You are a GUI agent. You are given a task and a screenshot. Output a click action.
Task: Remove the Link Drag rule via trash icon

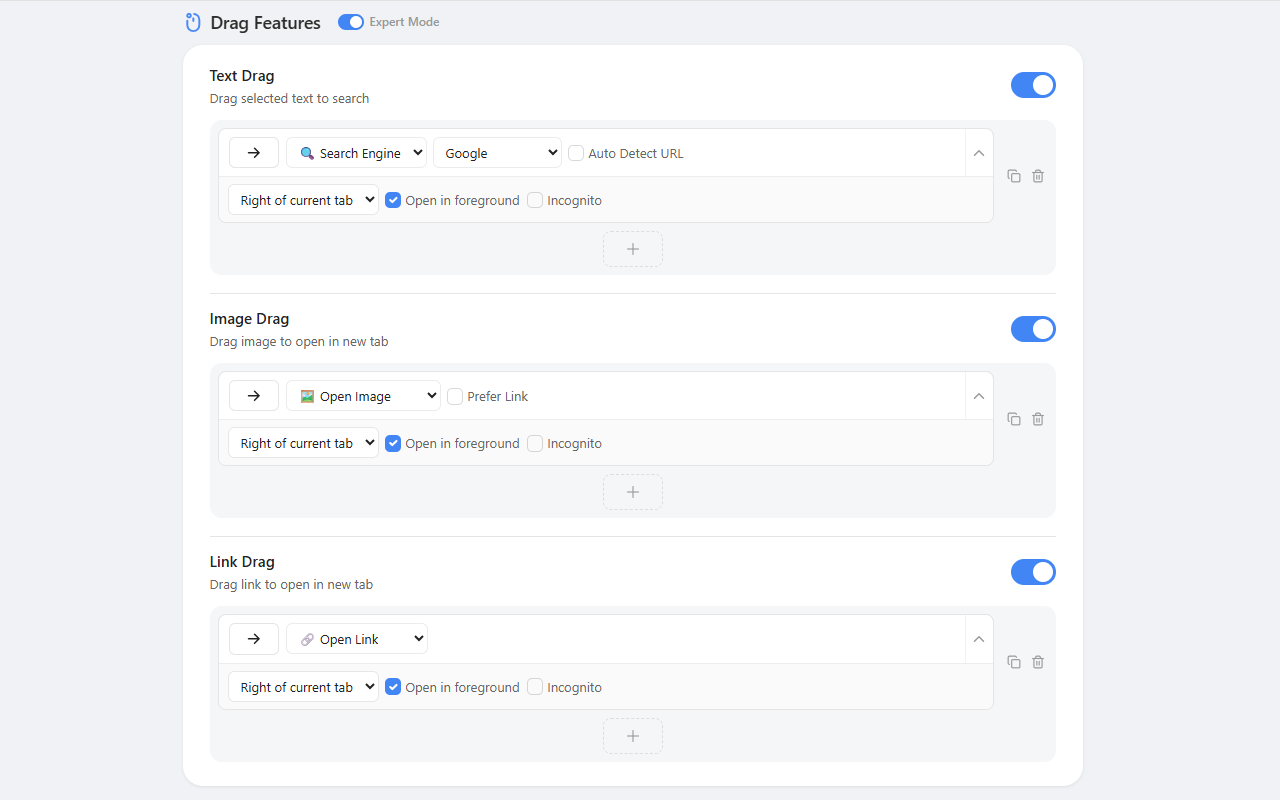(x=1038, y=662)
